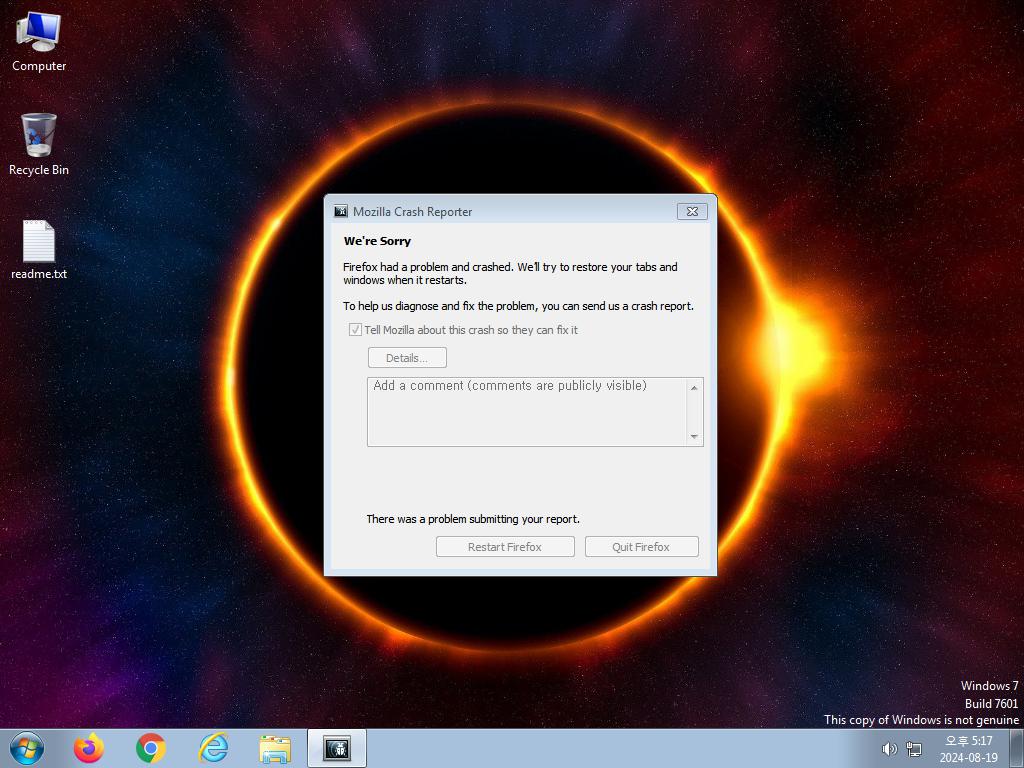Screen dimensions: 1024x768
Task: Open the Computer desktop icon
Action: pyautogui.click(x=39, y=40)
